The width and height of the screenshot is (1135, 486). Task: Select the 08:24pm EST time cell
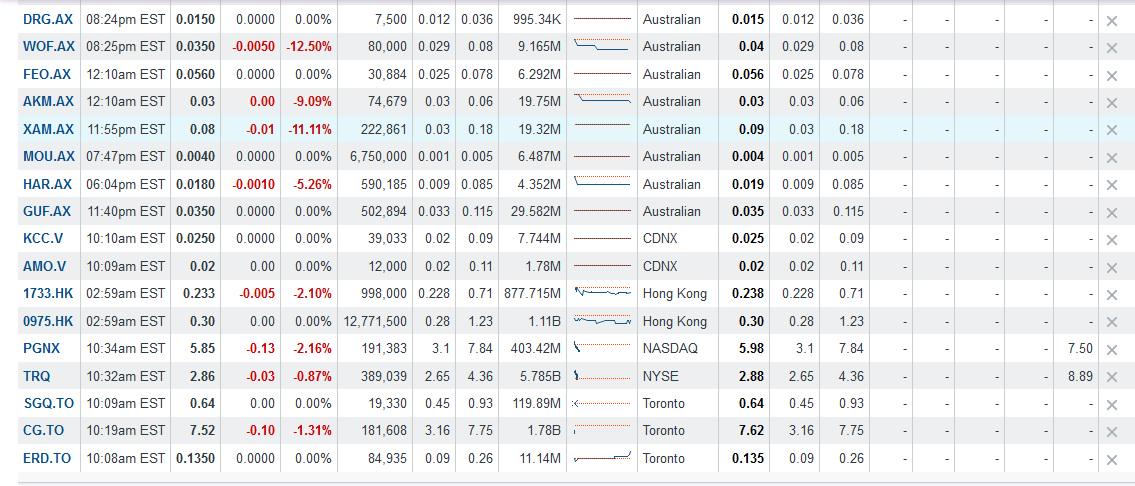(x=125, y=20)
